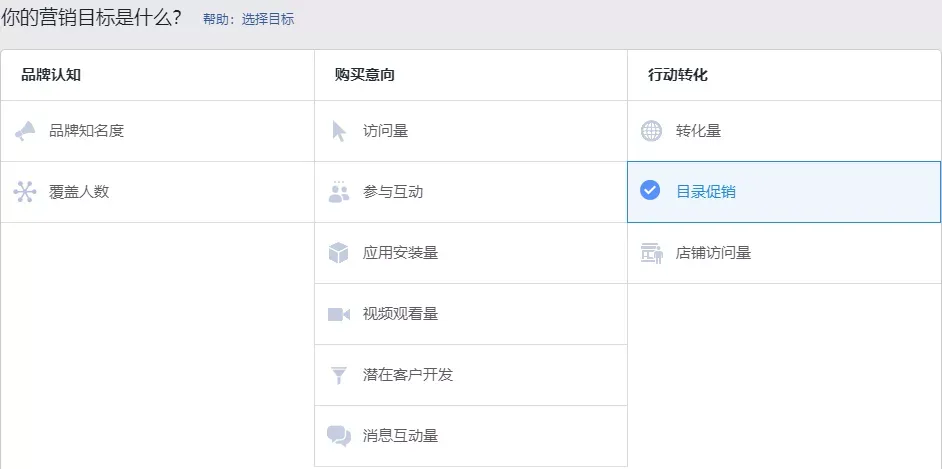Pick the 访问量 objective label
The height and width of the screenshot is (469, 942).
[385, 131]
